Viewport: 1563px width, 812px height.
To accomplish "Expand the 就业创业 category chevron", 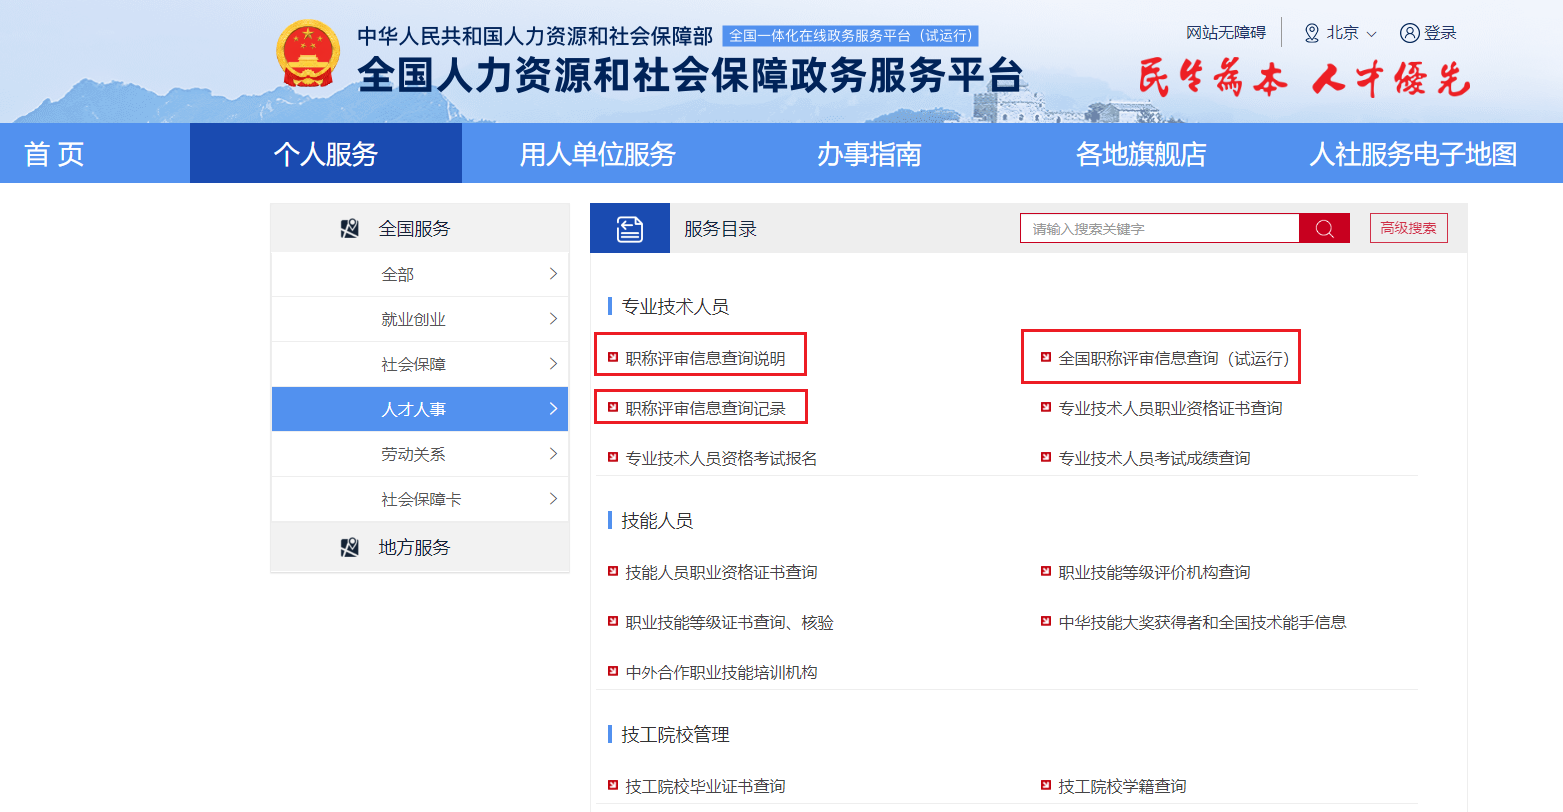I will pyautogui.click(x=553, y=319).
